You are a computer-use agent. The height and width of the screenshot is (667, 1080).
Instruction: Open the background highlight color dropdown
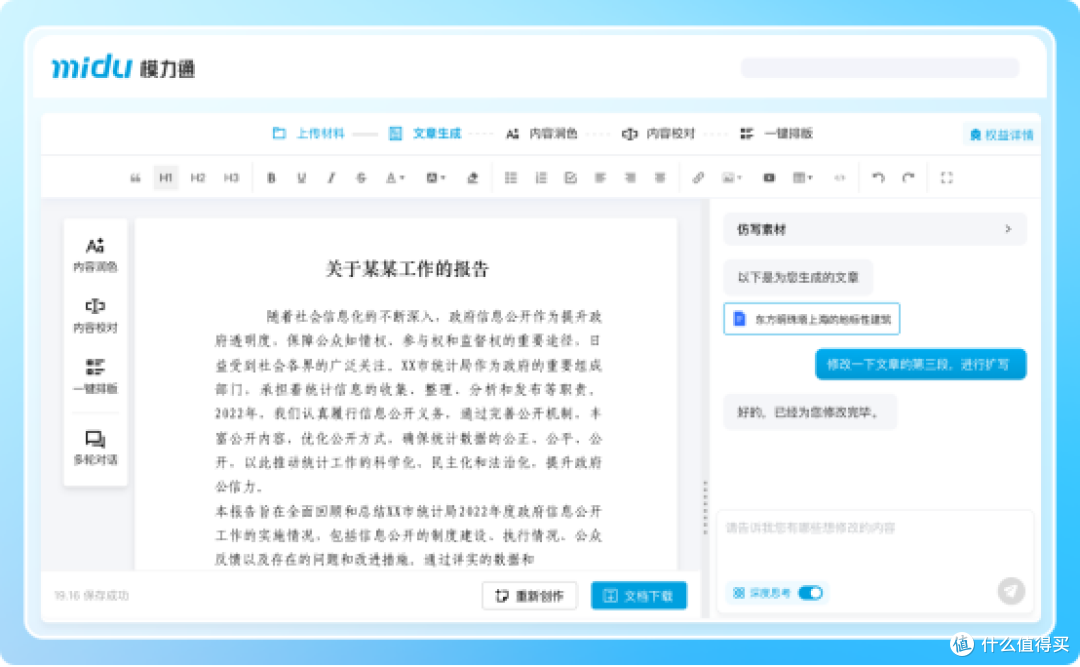click(435, 178)
